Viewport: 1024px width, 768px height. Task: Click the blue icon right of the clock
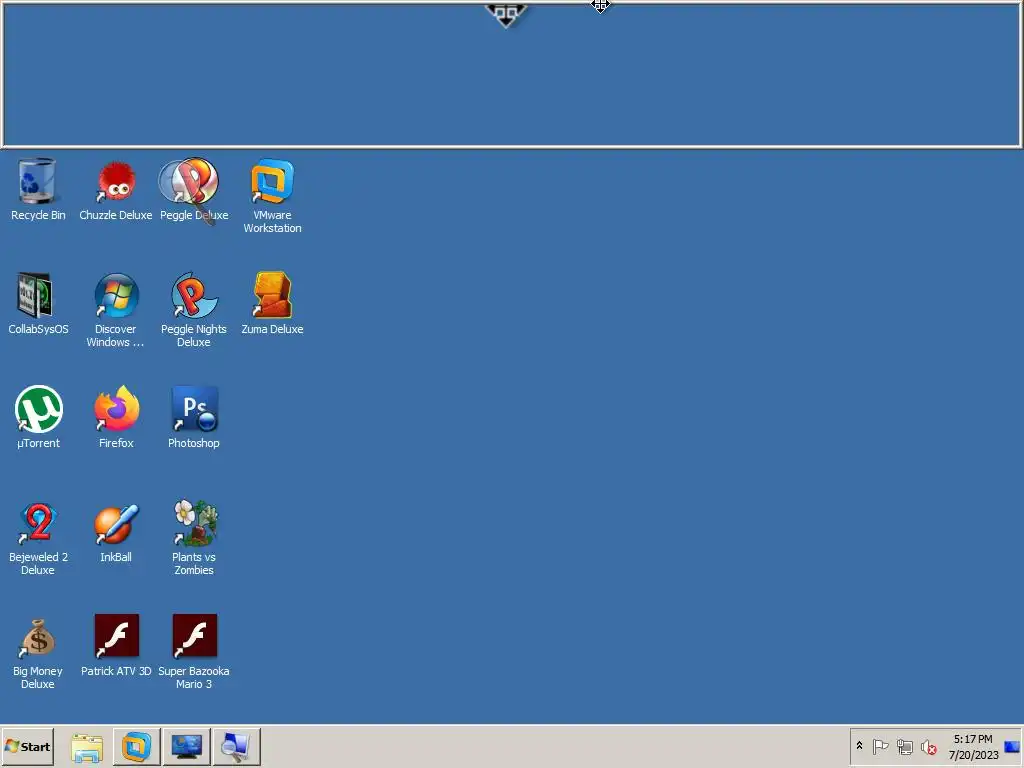pos(1012,746)
